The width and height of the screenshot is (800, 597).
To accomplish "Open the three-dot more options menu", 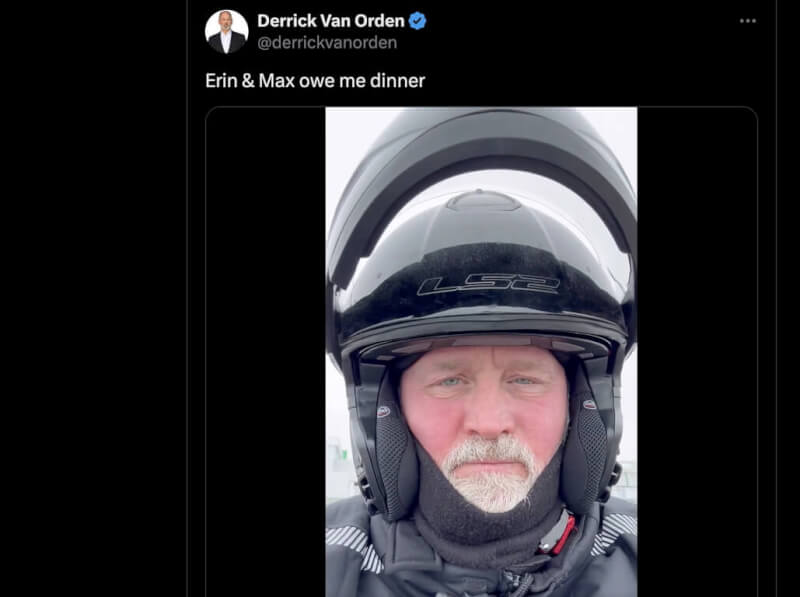I will (747, 21).
